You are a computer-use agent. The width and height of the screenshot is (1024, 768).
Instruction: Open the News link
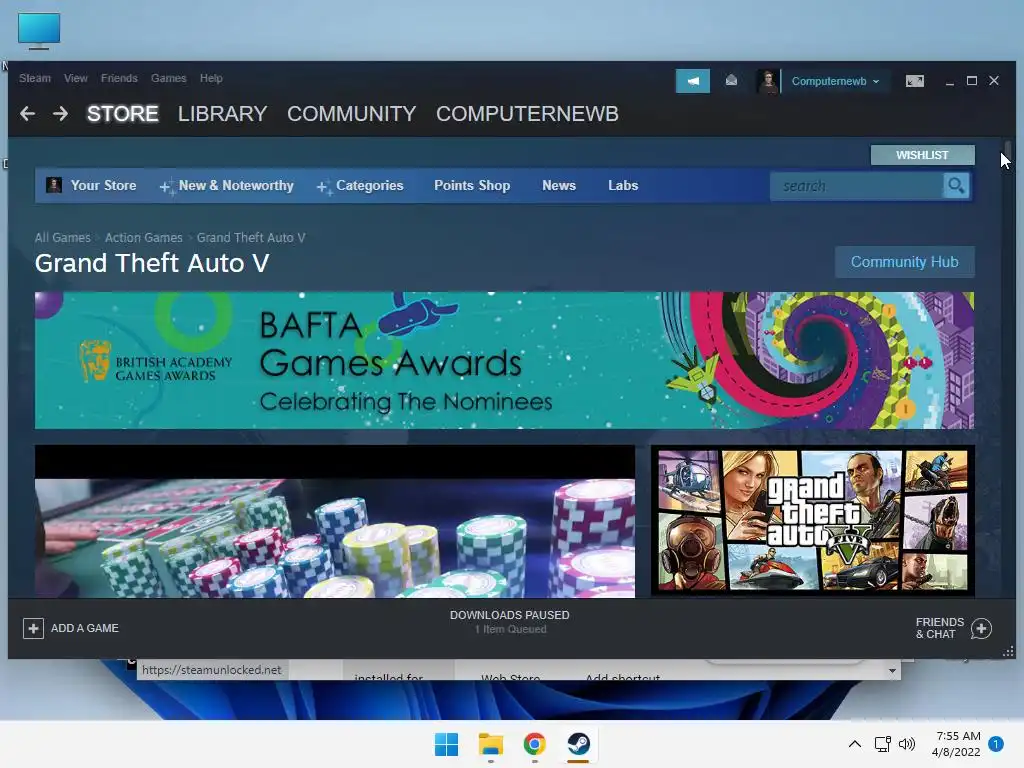559,185
